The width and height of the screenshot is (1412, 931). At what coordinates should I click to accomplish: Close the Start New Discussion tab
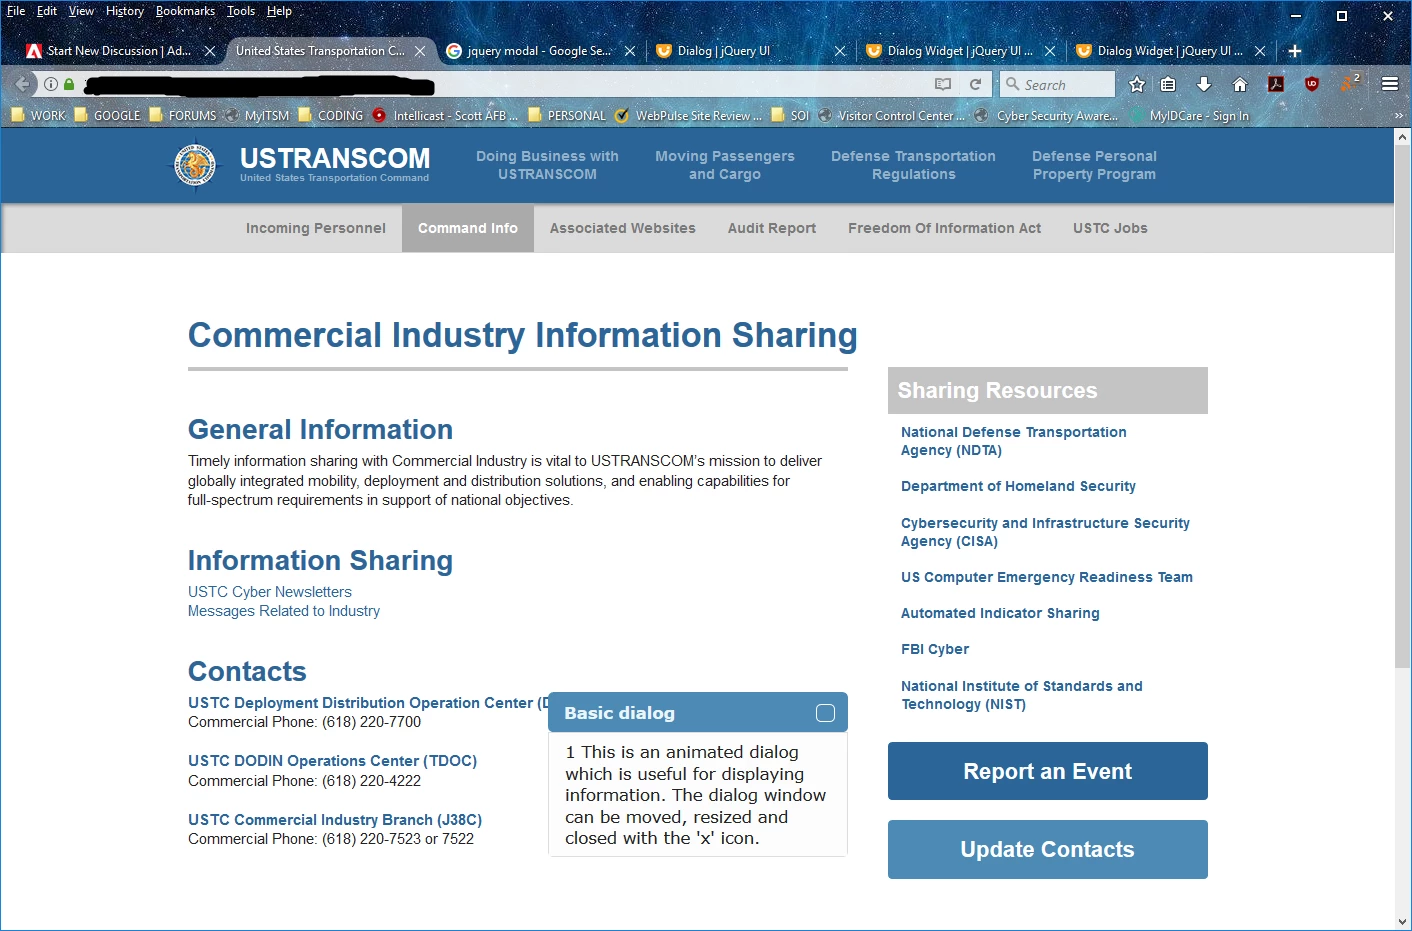[210, 51]
